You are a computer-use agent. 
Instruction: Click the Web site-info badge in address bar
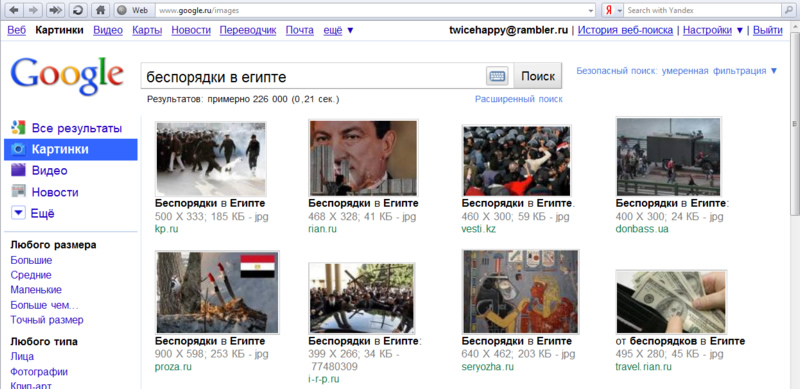134,10
